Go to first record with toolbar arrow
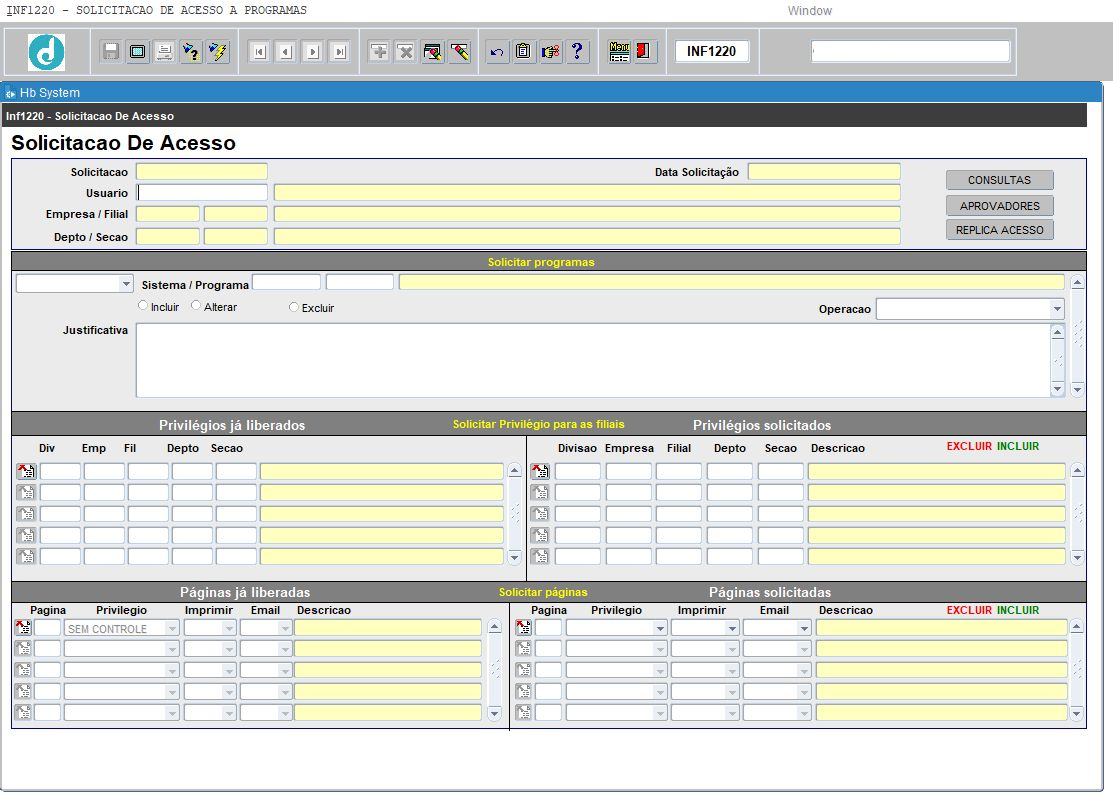The height and width of the screenshot is (796, 1113). (260, 51)
